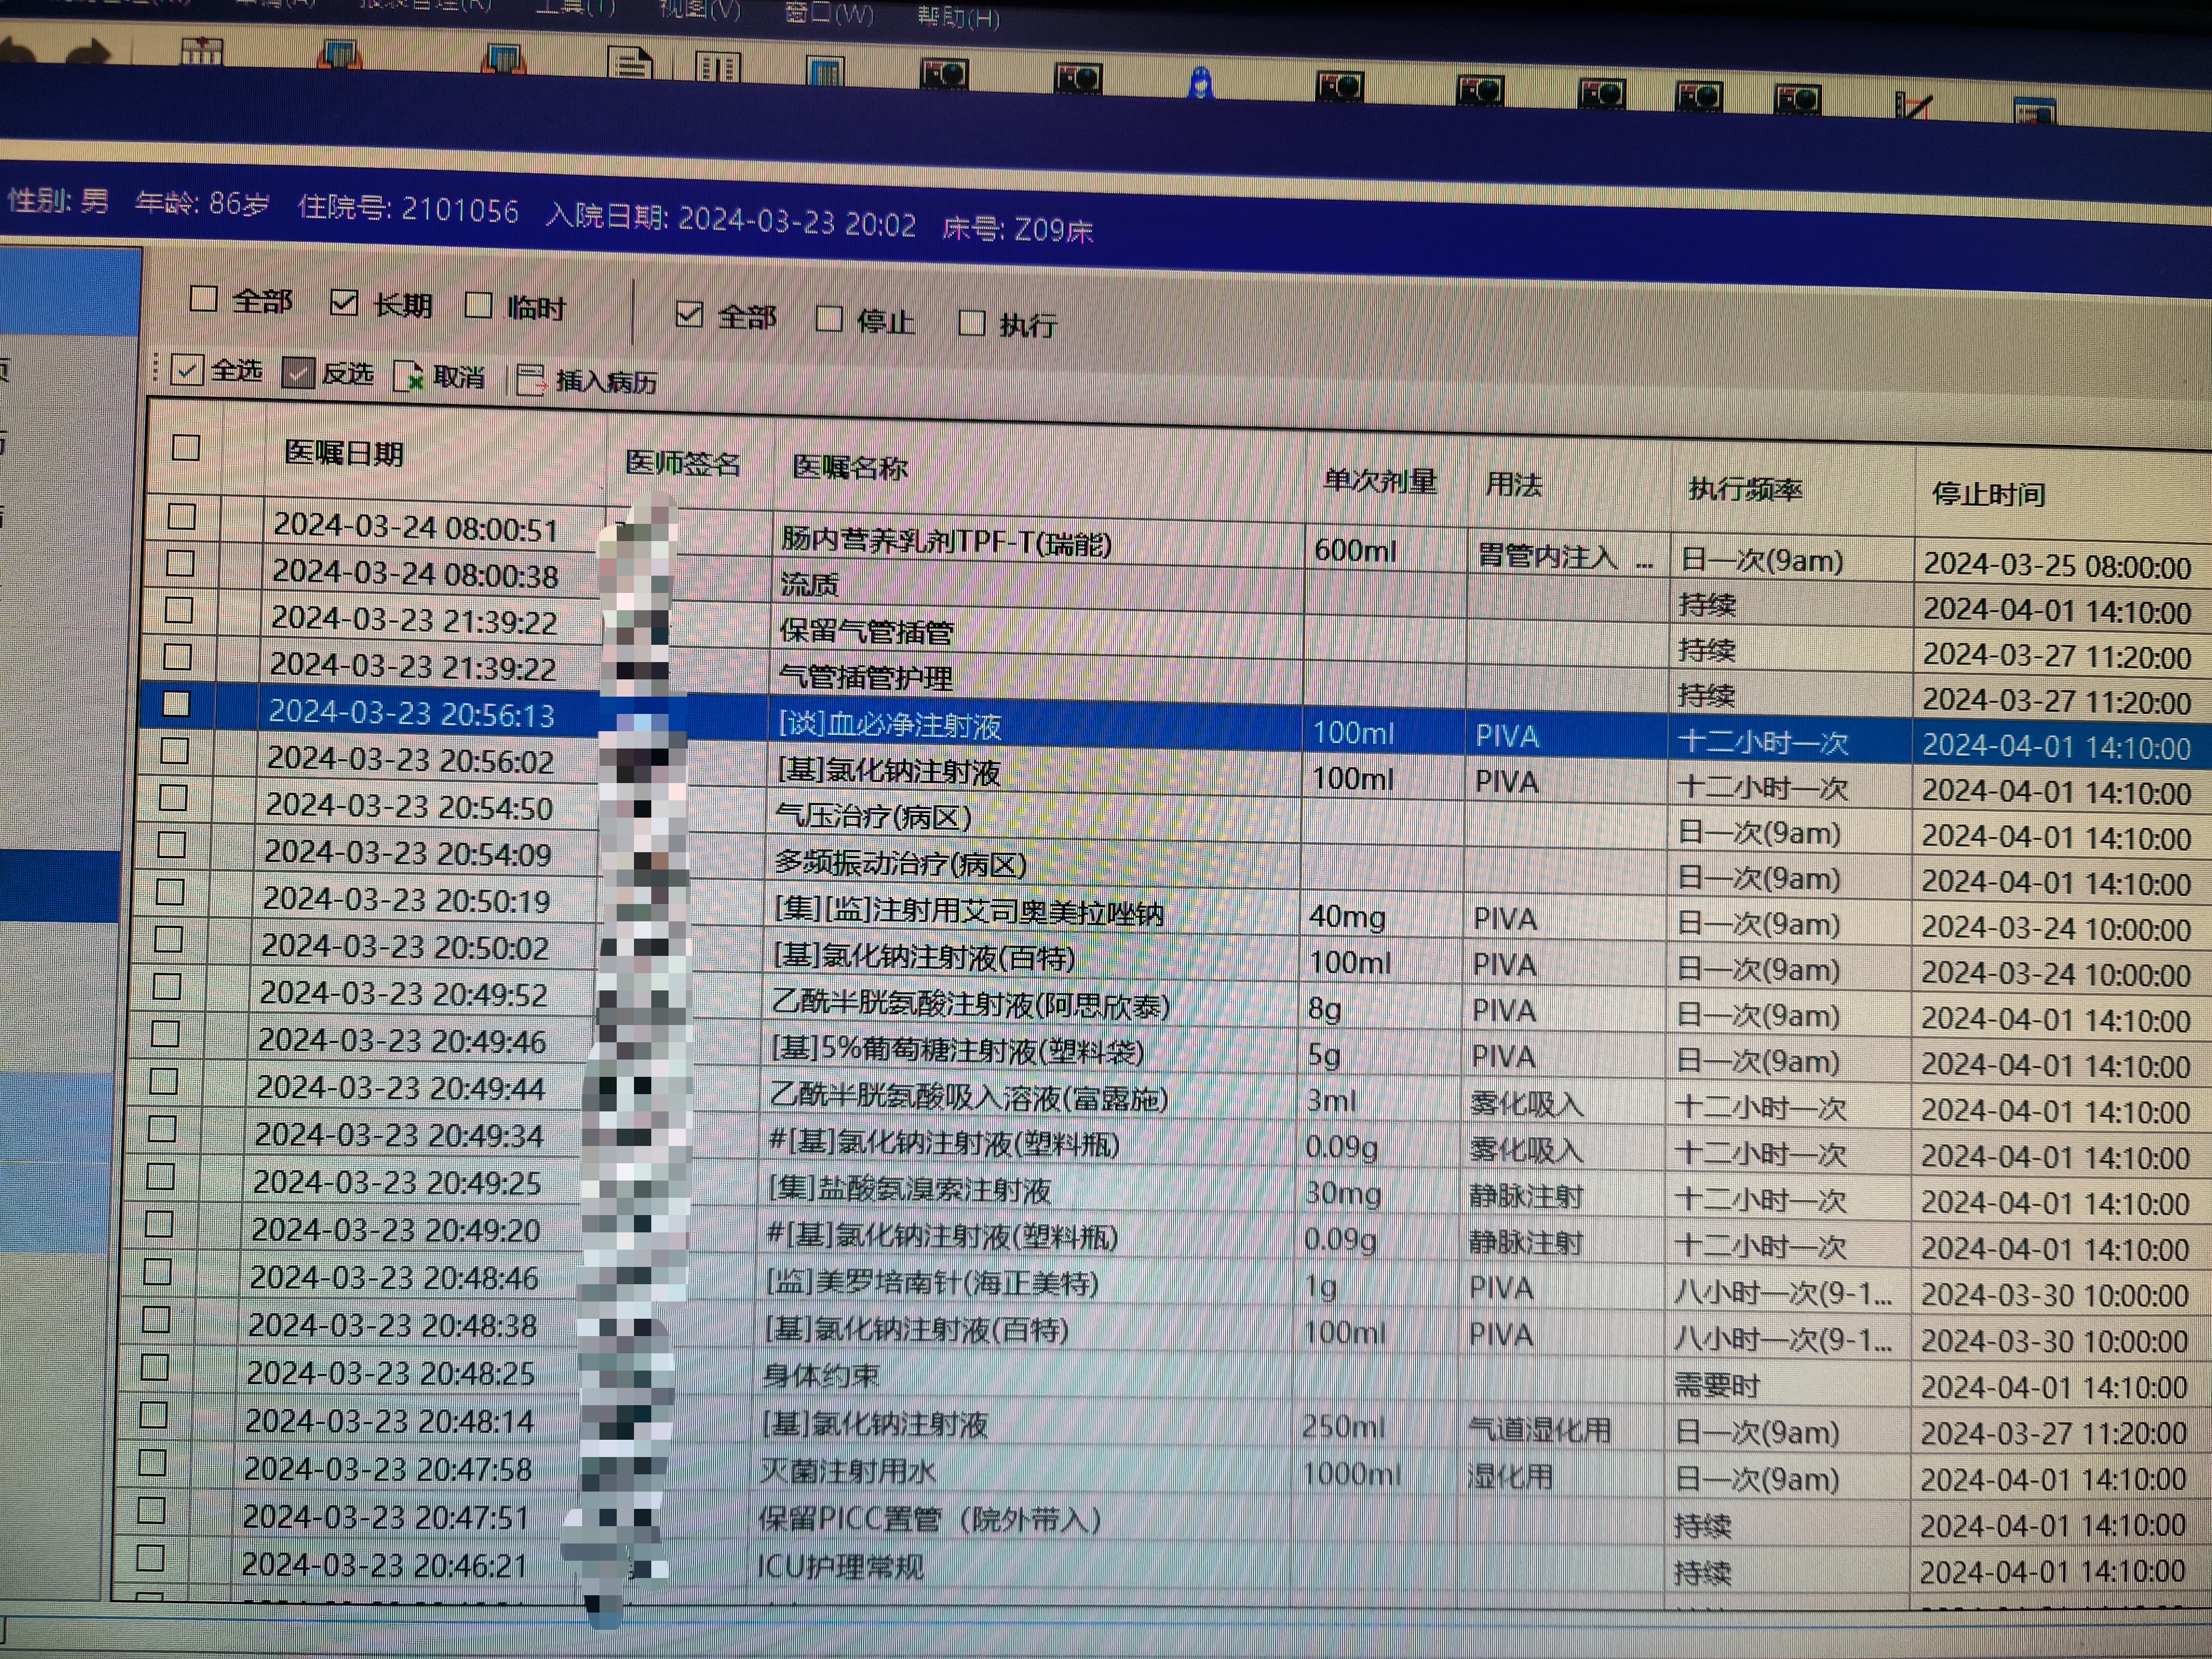Enable the 临时 orders checkbox

click(479, 305)
